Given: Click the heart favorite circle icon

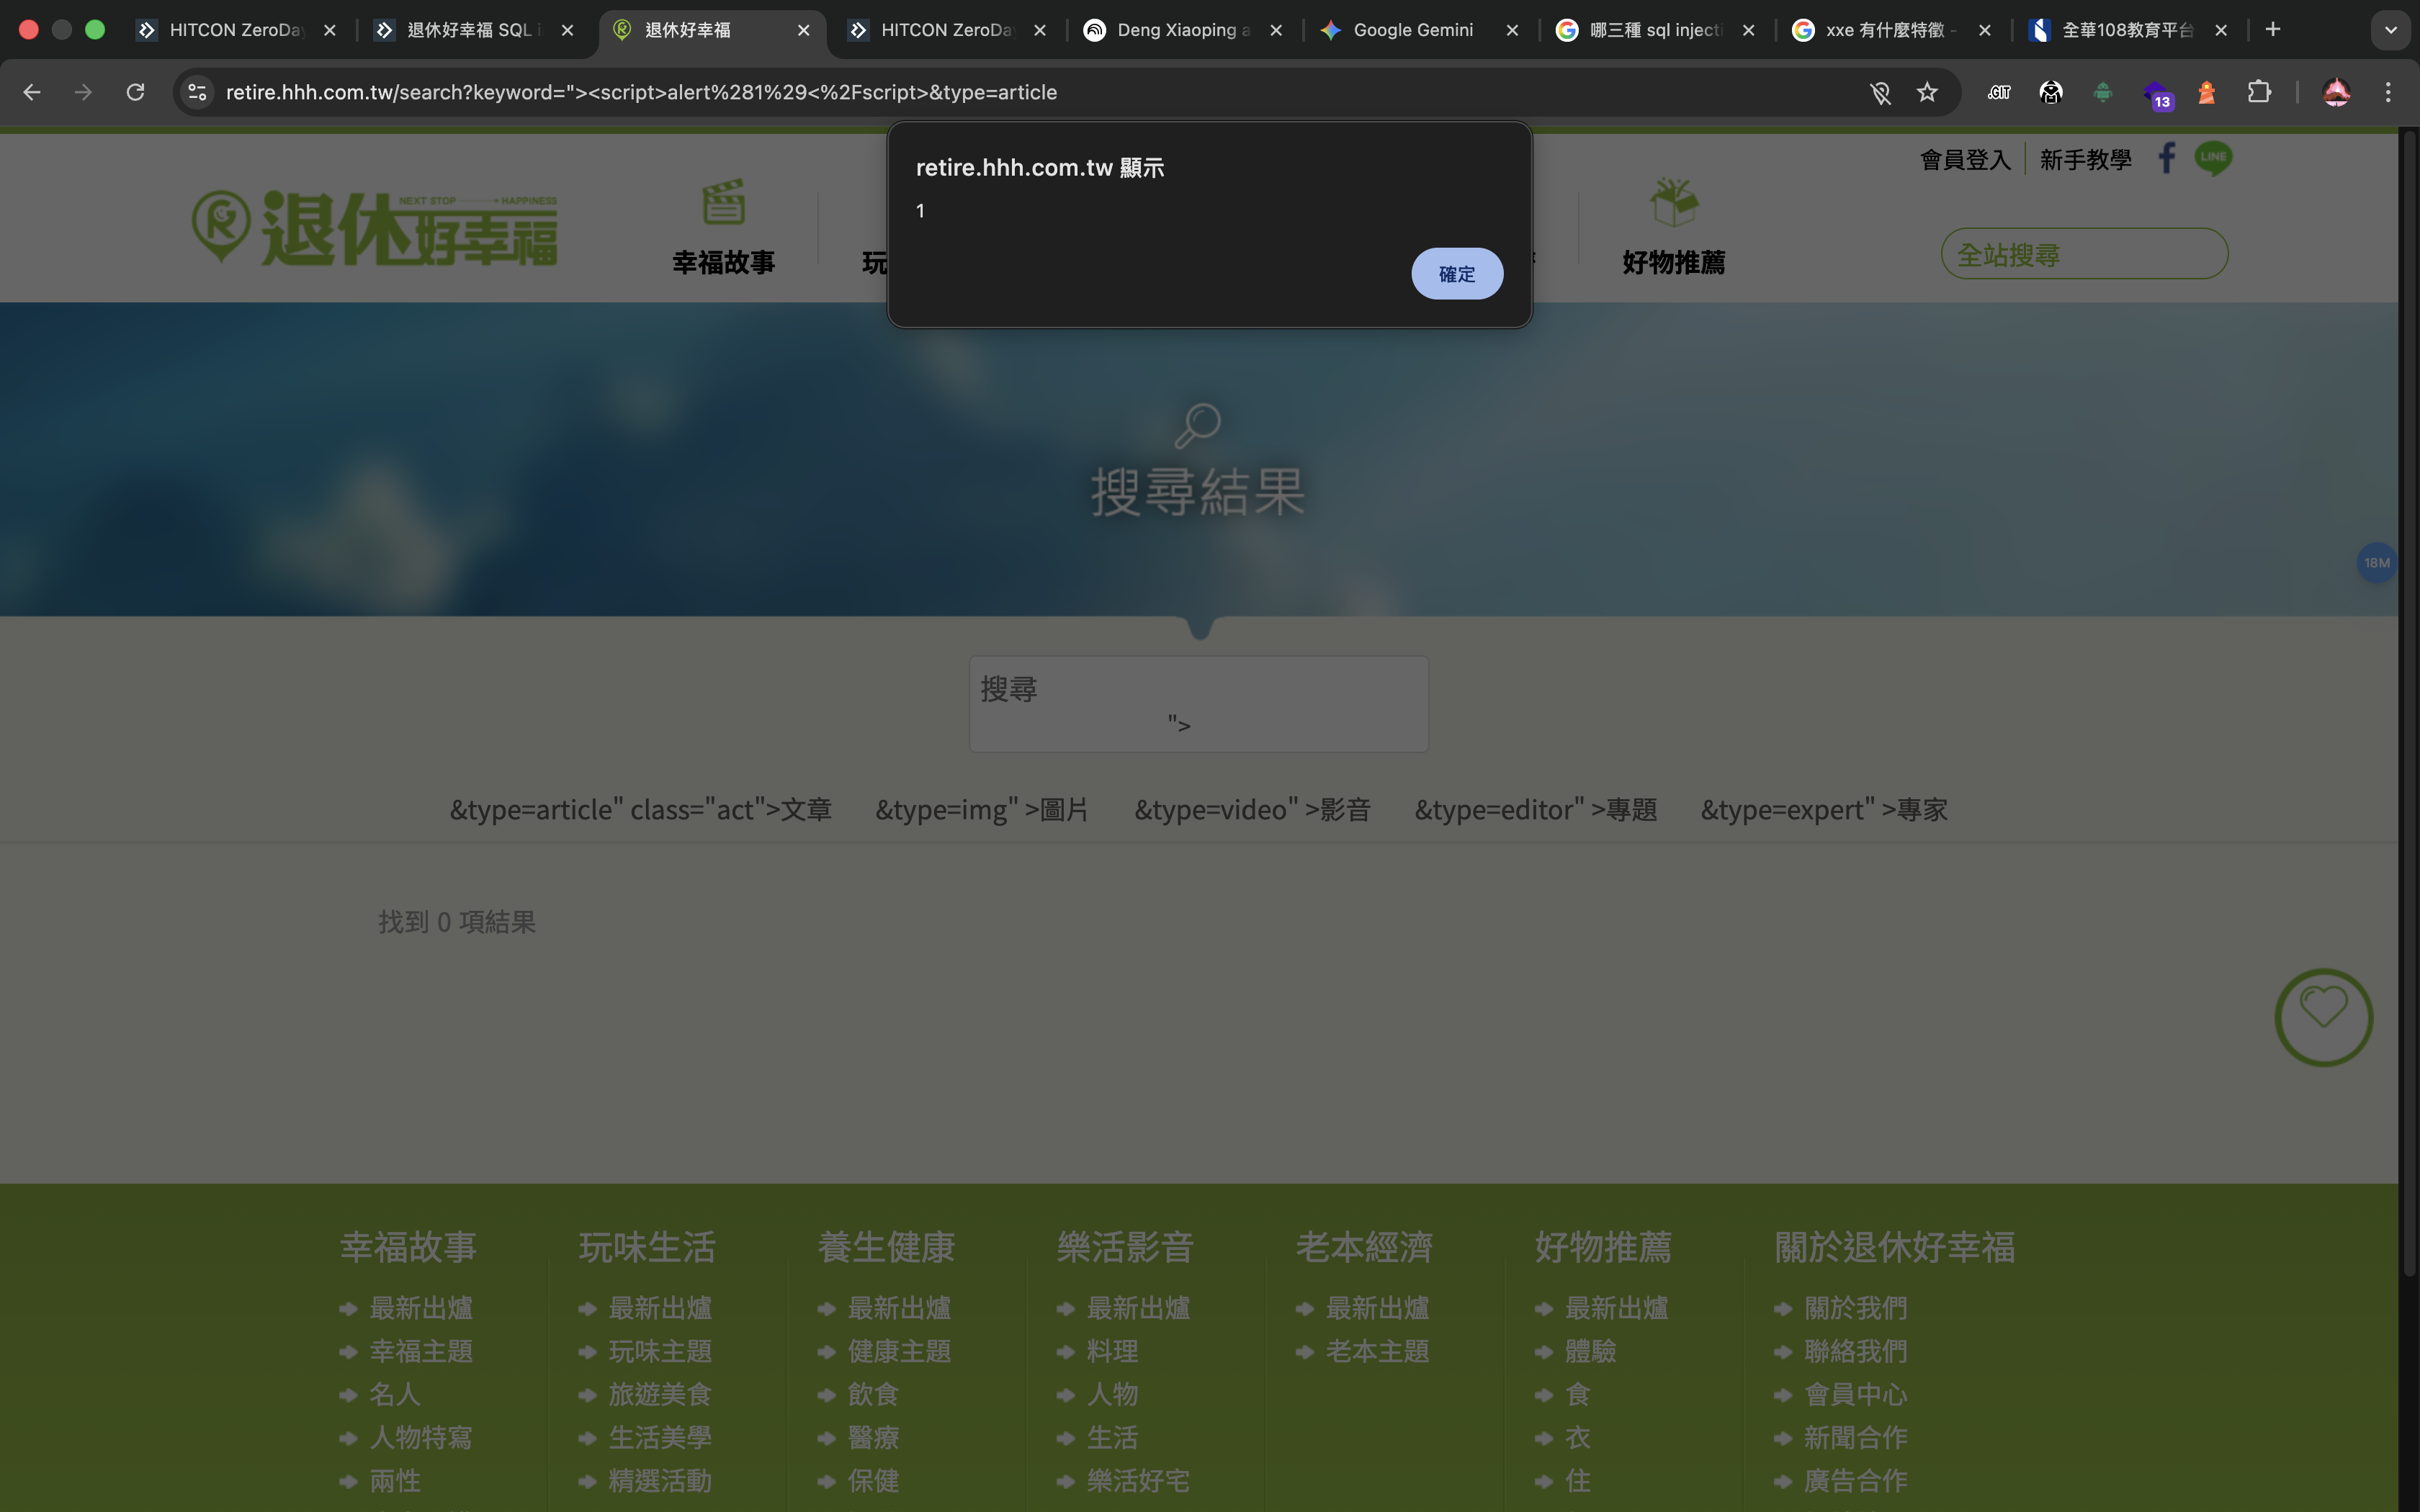Looking at the screenshot, I should [2323, 1017].
